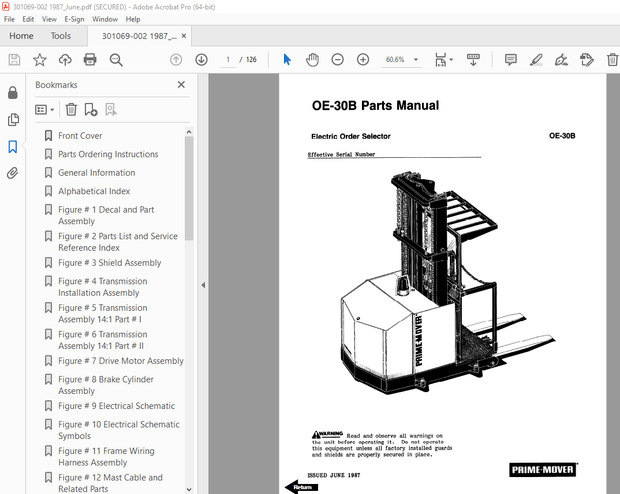Open Figure # 1 Decal bookmark

106,215
